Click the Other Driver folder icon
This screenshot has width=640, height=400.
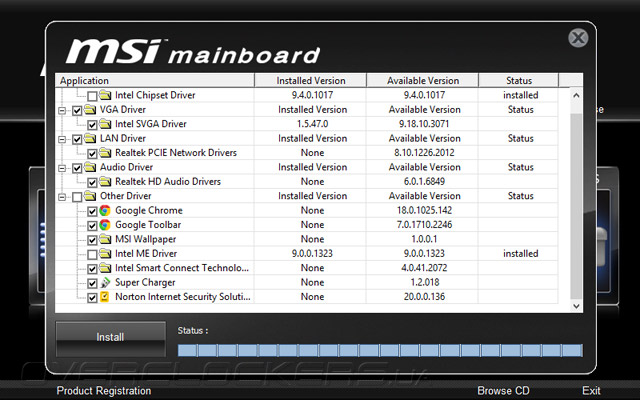90,196
